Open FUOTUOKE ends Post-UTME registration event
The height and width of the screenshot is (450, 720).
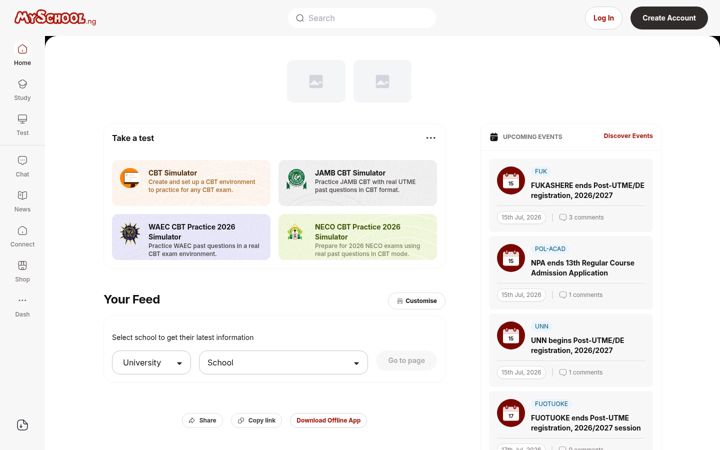pos(585,423)
